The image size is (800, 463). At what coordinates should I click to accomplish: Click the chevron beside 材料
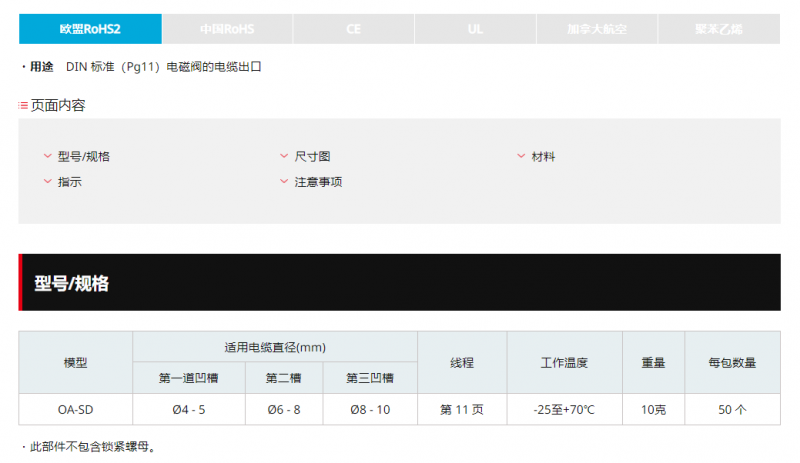coord(521,156)
